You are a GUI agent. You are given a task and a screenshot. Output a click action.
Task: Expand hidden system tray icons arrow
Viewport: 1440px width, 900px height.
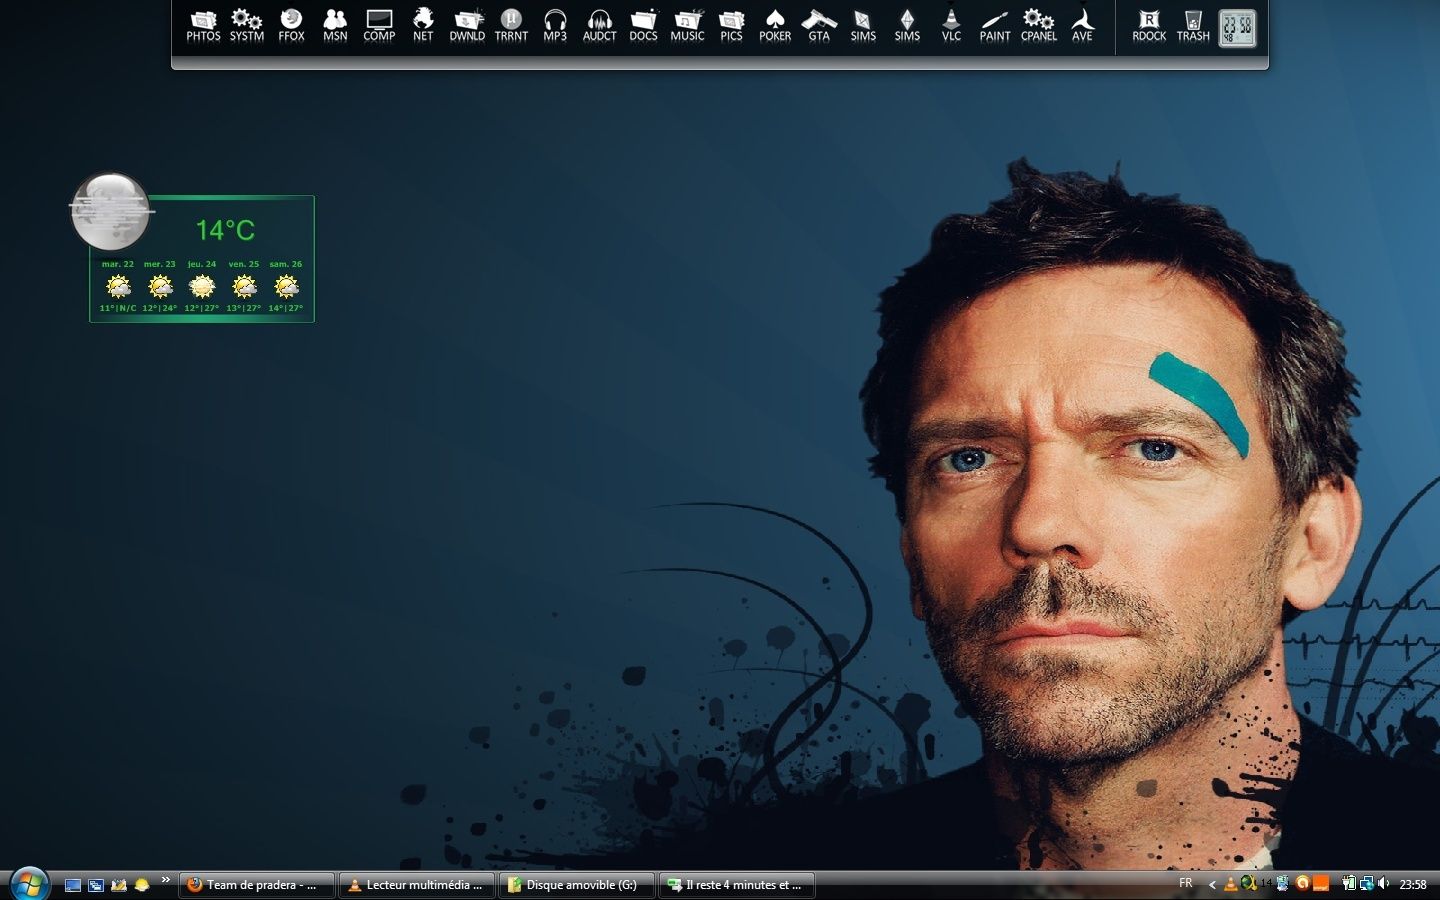(x=1212, y=884)
